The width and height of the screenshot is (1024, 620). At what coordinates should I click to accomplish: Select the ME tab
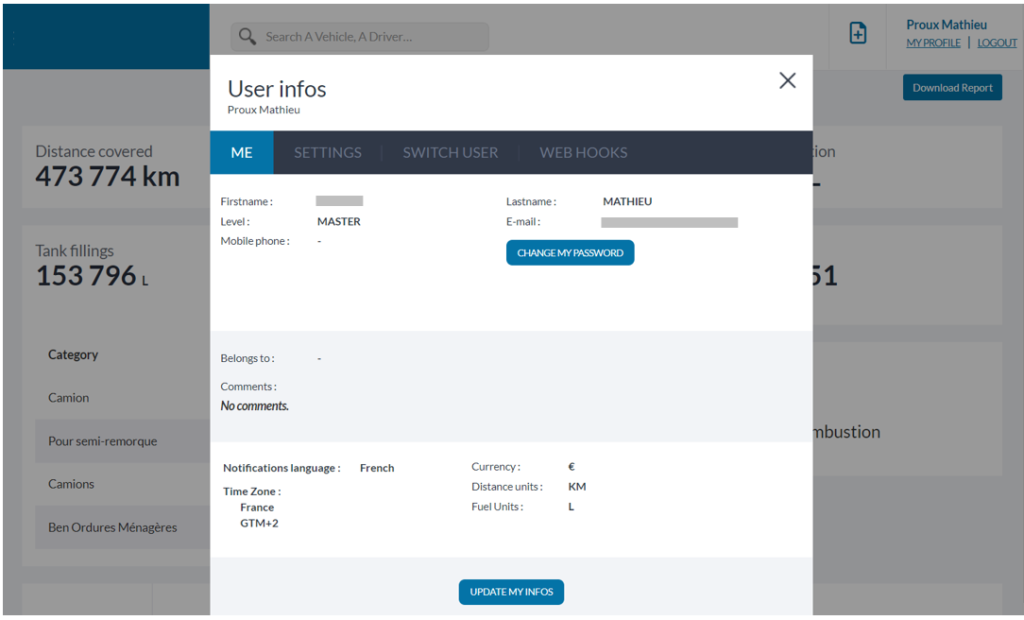(x=241, y=153)
